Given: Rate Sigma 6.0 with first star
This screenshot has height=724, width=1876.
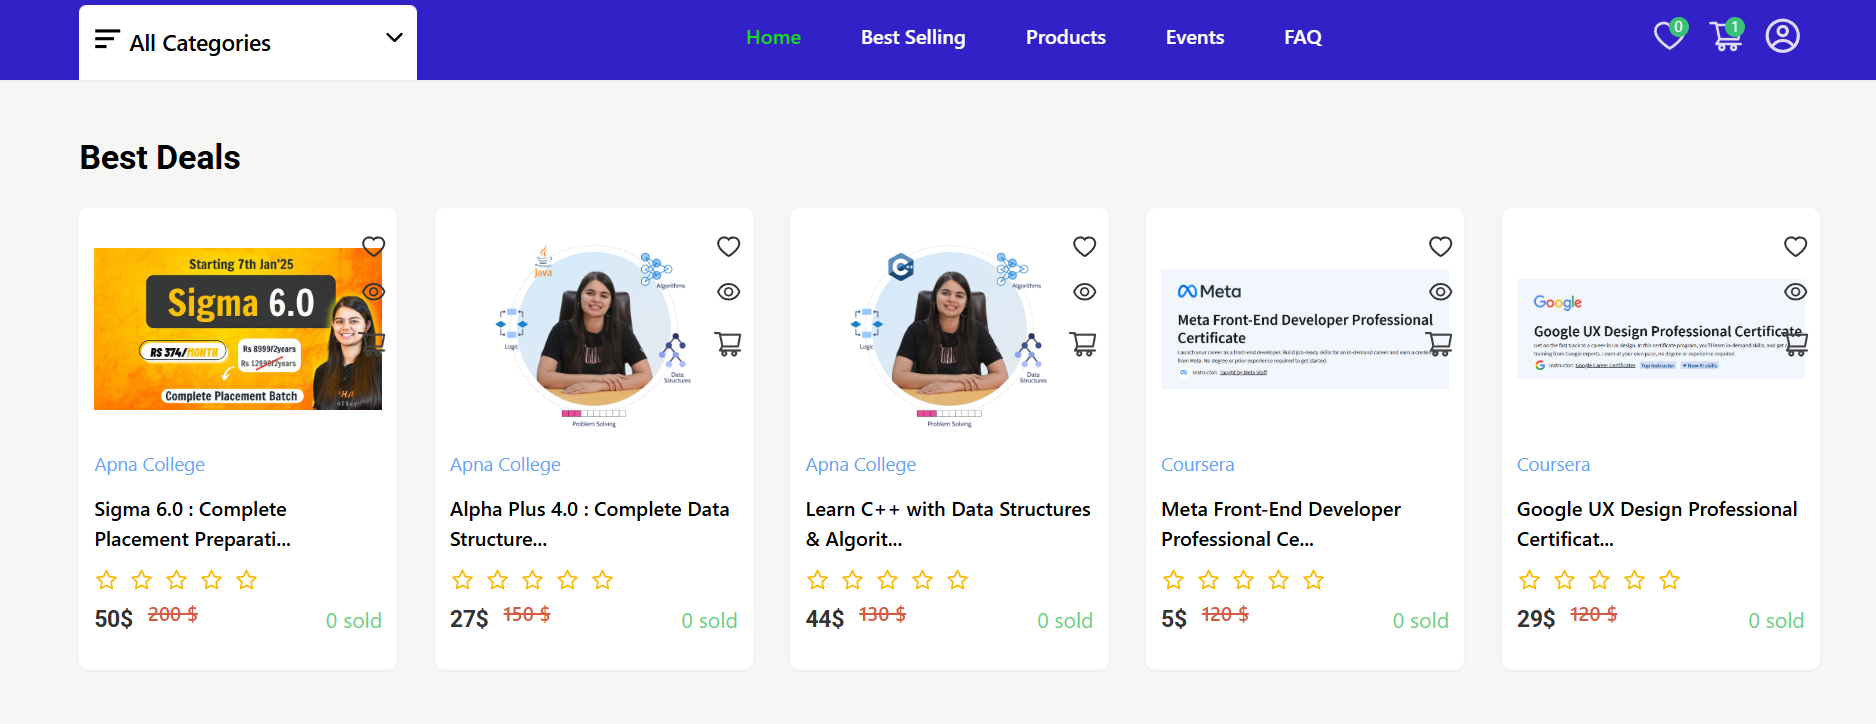Looking at the screenshot, I should click(106, 580).
